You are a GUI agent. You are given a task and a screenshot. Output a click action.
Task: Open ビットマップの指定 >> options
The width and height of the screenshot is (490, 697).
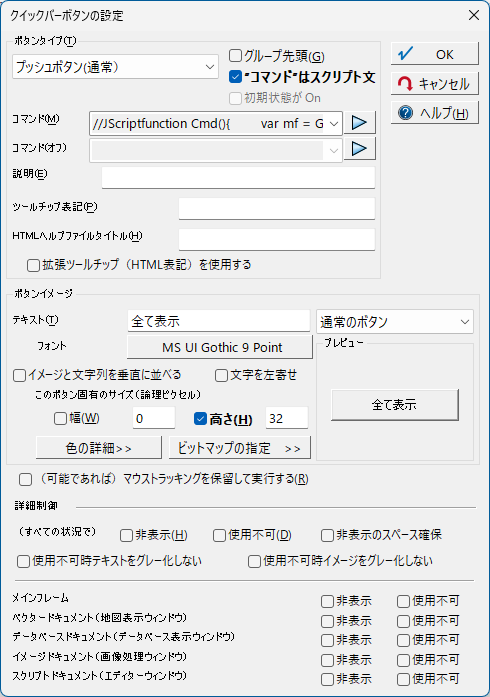click(x=240, y=448)
